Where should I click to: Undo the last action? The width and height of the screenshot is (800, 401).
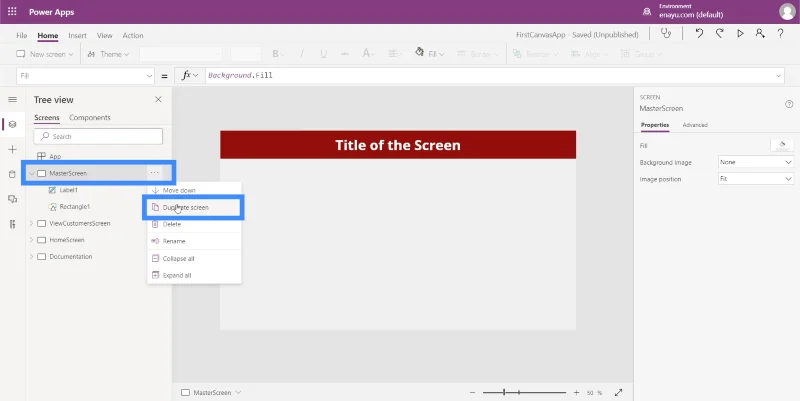click(x=699, y=34)
